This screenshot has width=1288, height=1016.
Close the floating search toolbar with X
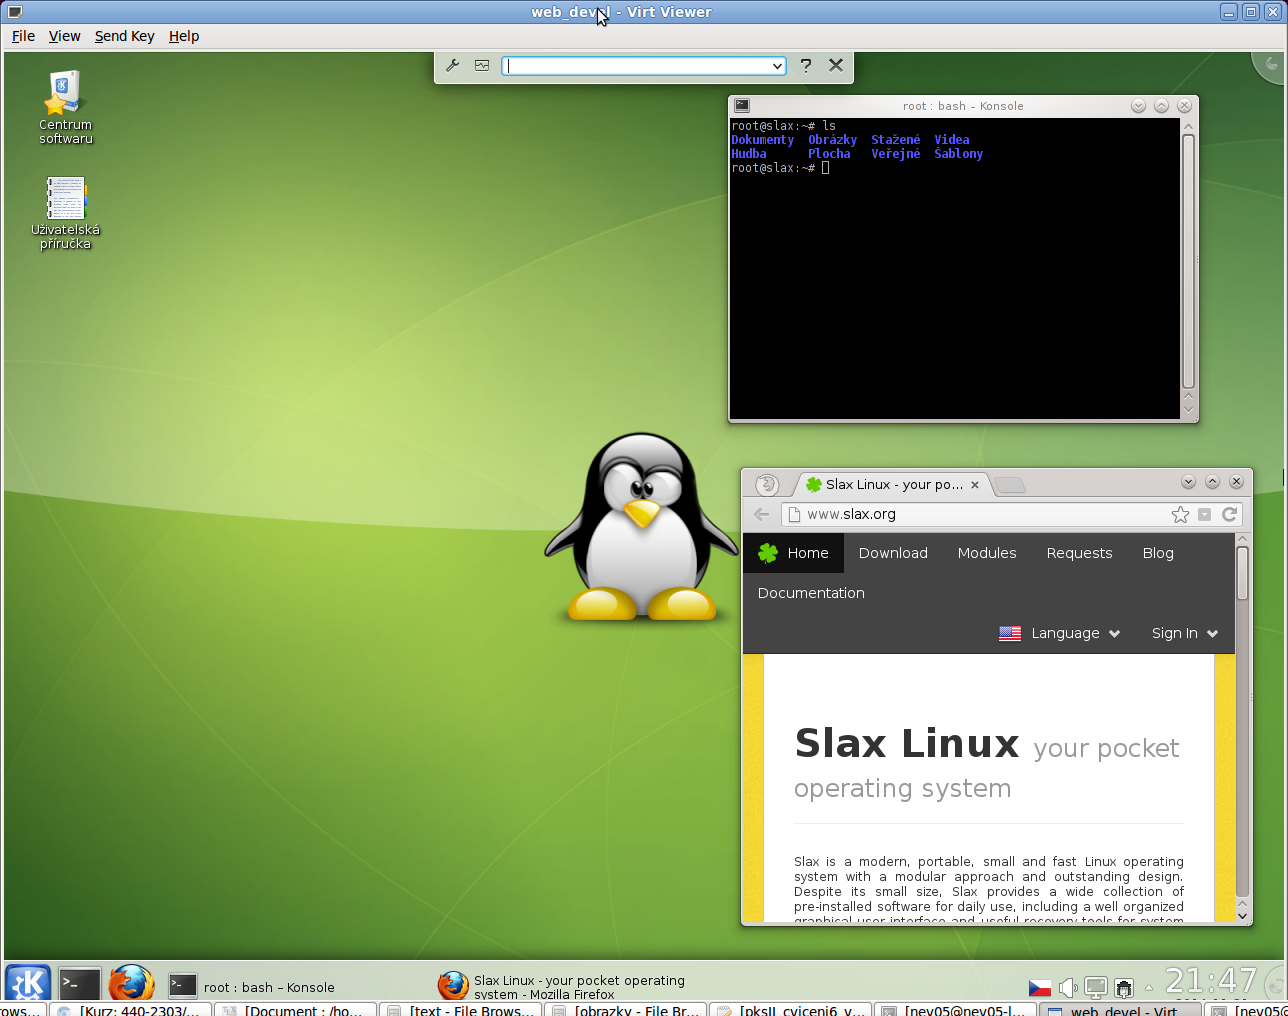click(836, 65)
